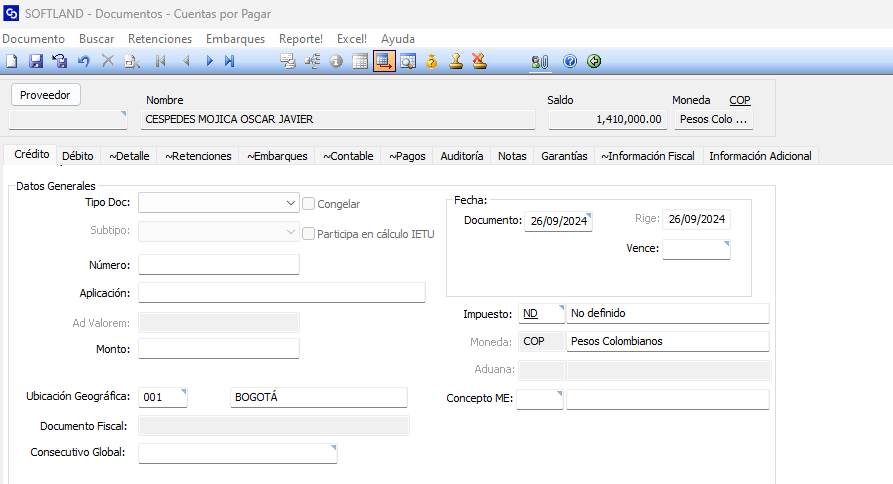Image resolution: width=893 pixels, height=484 pixels.
Task: Open the Tipo Doc dropdown
Action: point(290,203)
